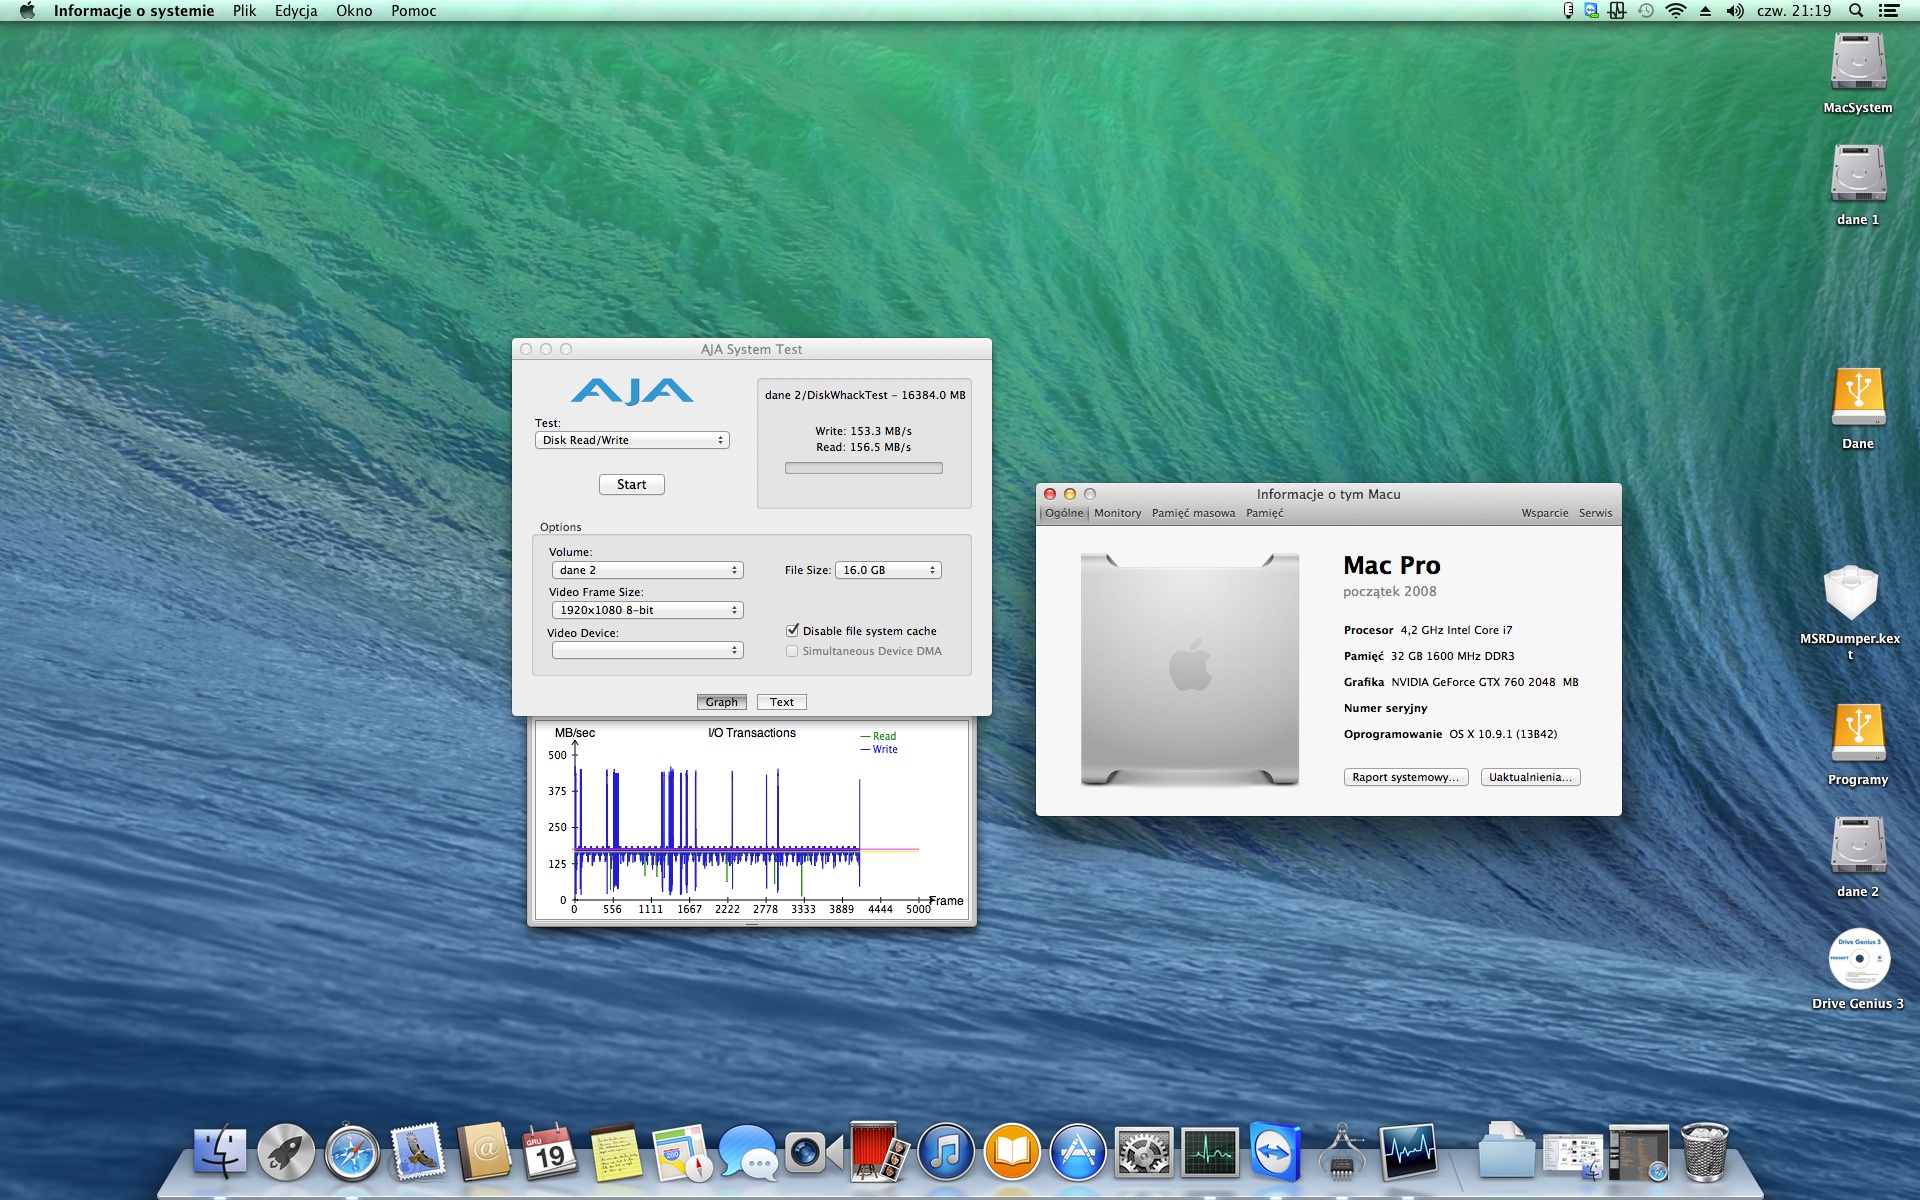Open Trash in the dock
This screenshot has height=1200, width=1920.
coord(1705,1152)
